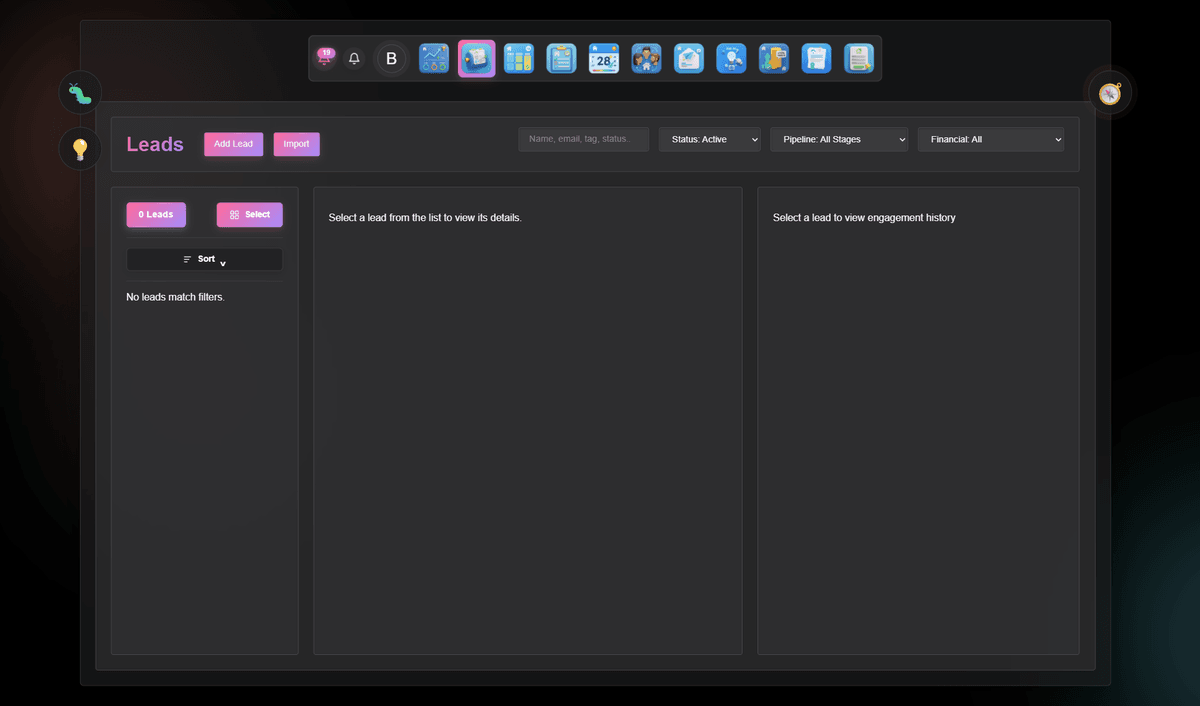Click the Import button
The image size is (1200, 706).
296,144
